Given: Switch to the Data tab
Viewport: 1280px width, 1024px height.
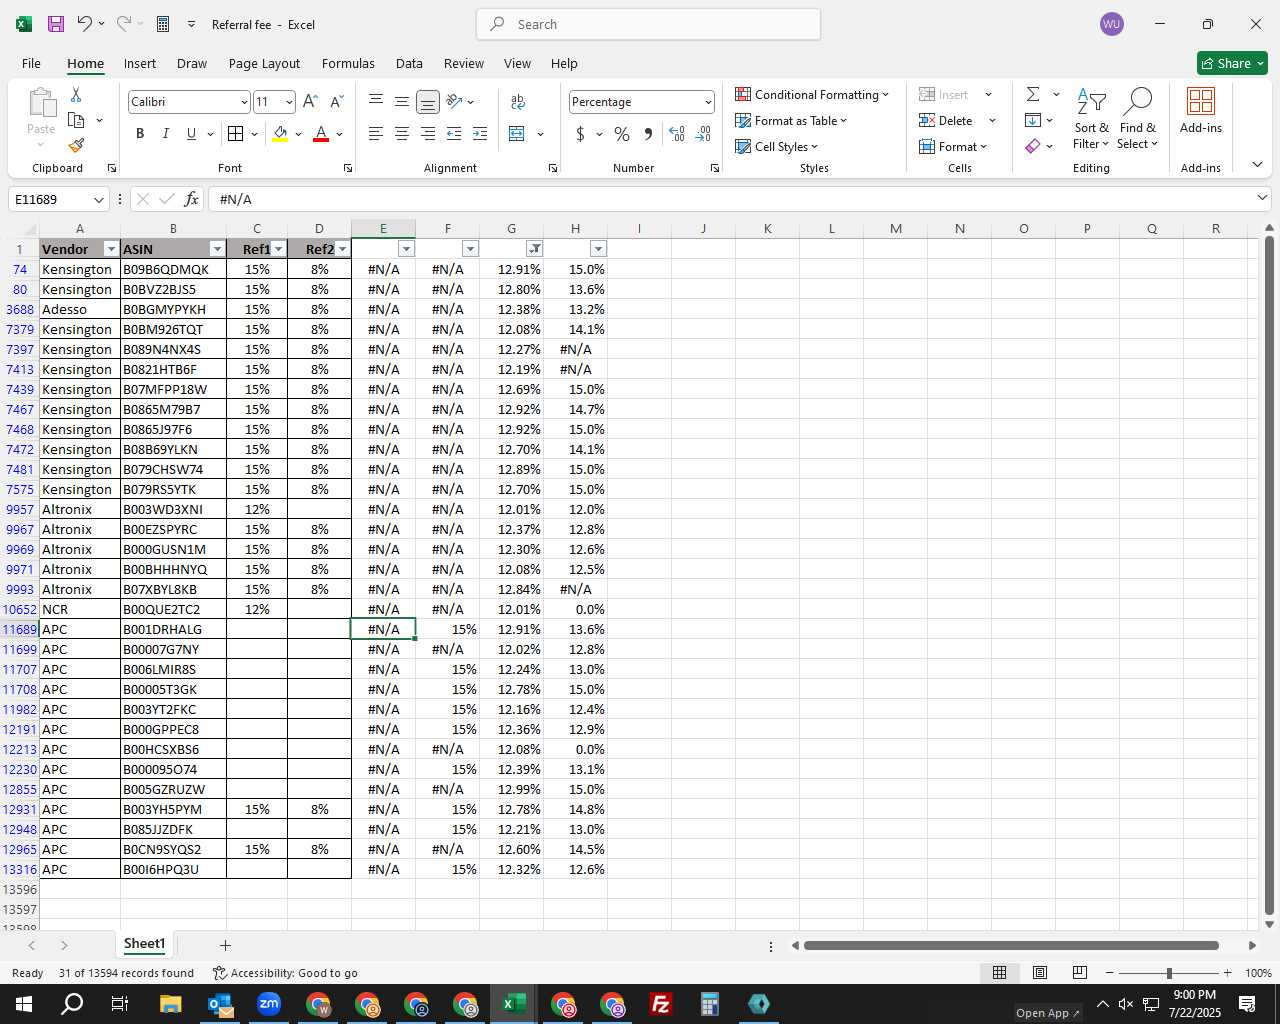Looking at the screenshot, I should coord(409,63).
